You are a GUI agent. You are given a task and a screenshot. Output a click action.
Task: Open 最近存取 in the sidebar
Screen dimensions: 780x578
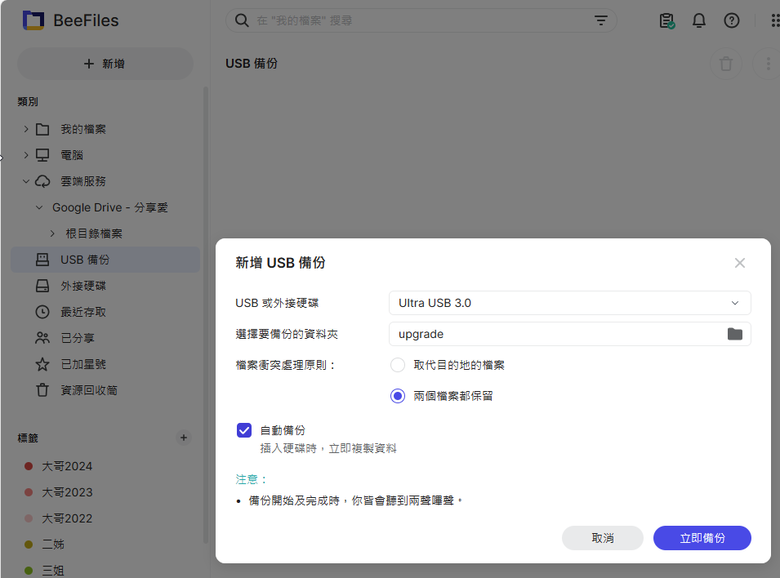point(83,312)
